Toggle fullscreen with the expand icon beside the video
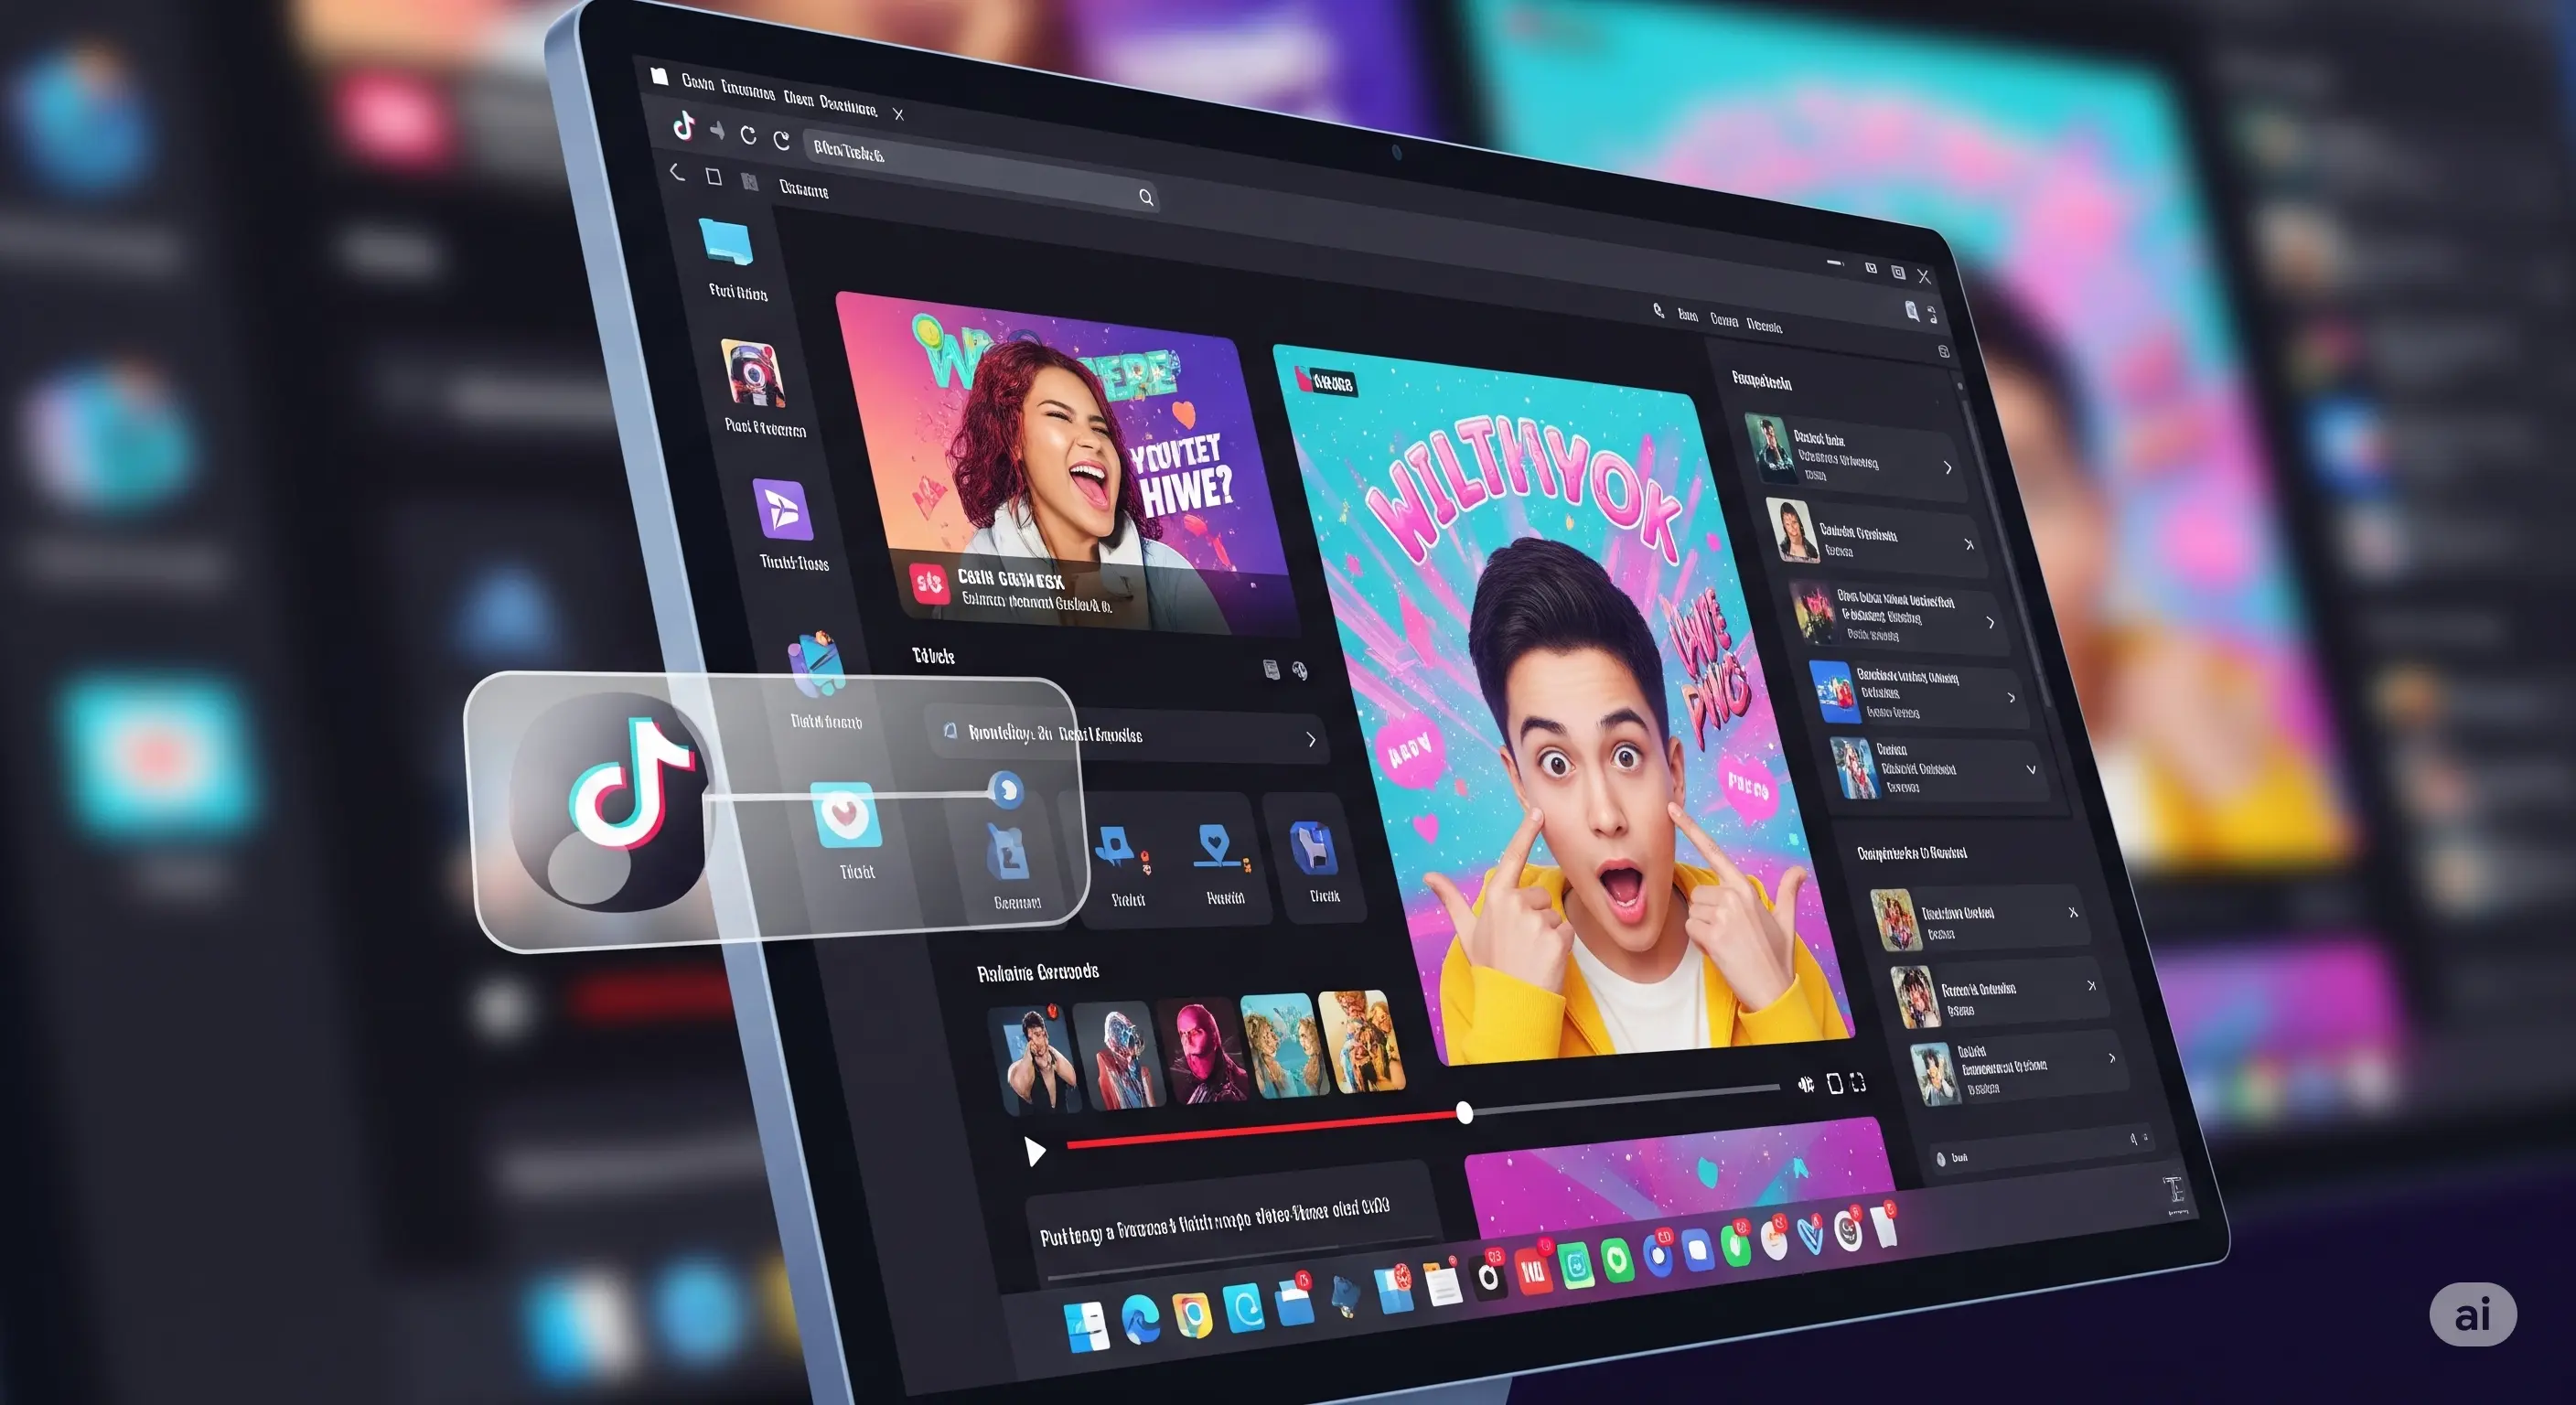 pyautogui.click(x=1858, y=1082)
